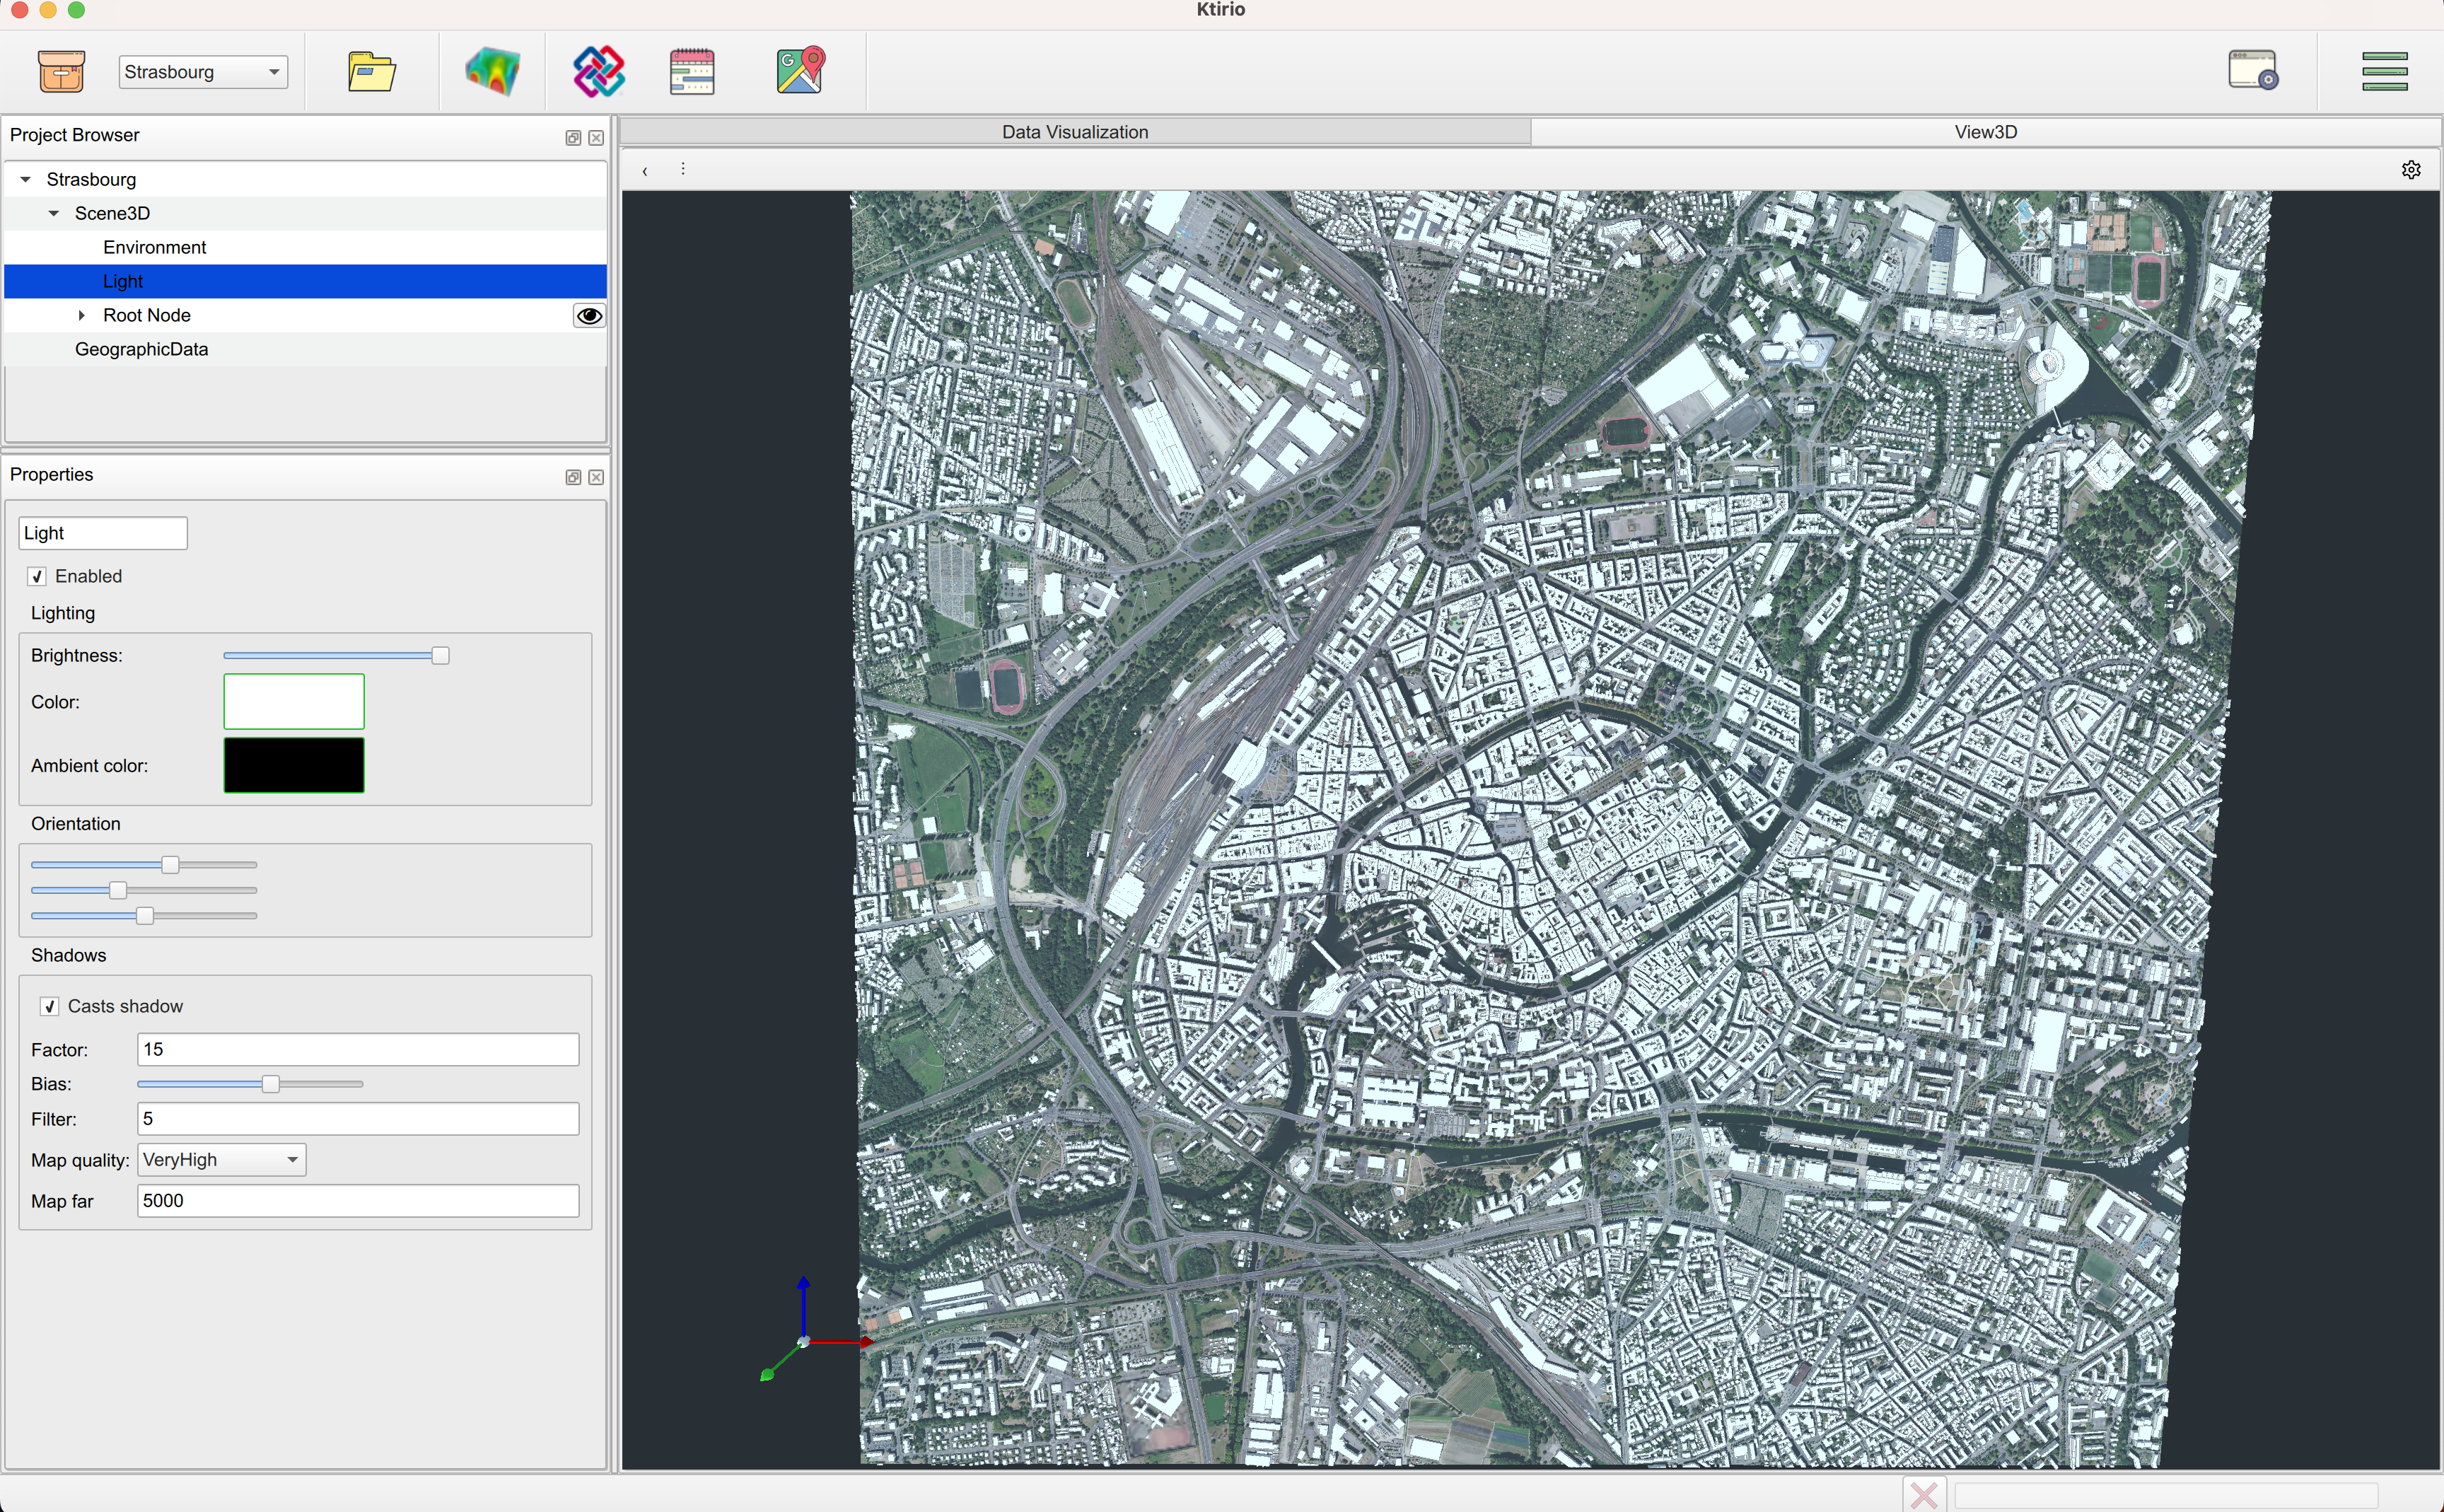The height and width of the screenshot is (1512, 2444).
Task: Open the green hamburger menu icon
Action: 2385,72
